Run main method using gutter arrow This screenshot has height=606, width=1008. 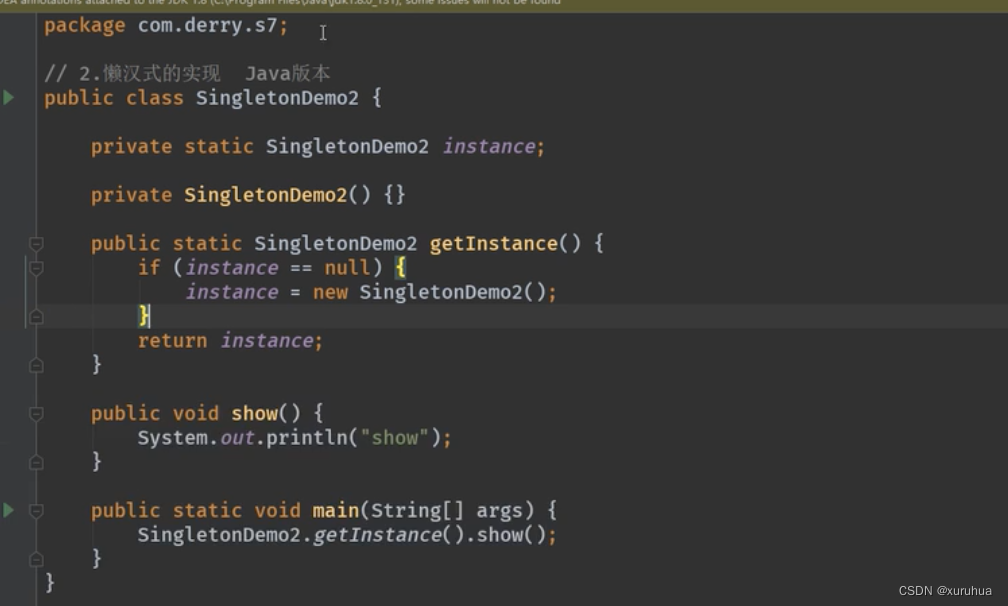click(x=8, y=510)
